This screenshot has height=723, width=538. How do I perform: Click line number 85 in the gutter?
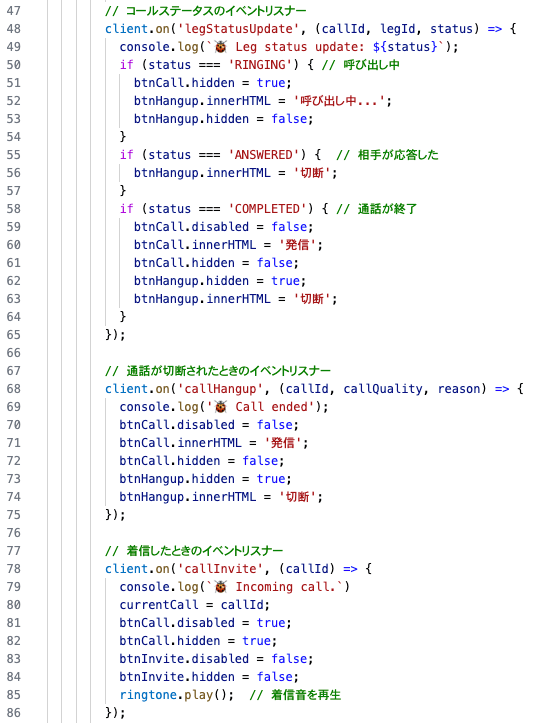[x=14, y=694]
